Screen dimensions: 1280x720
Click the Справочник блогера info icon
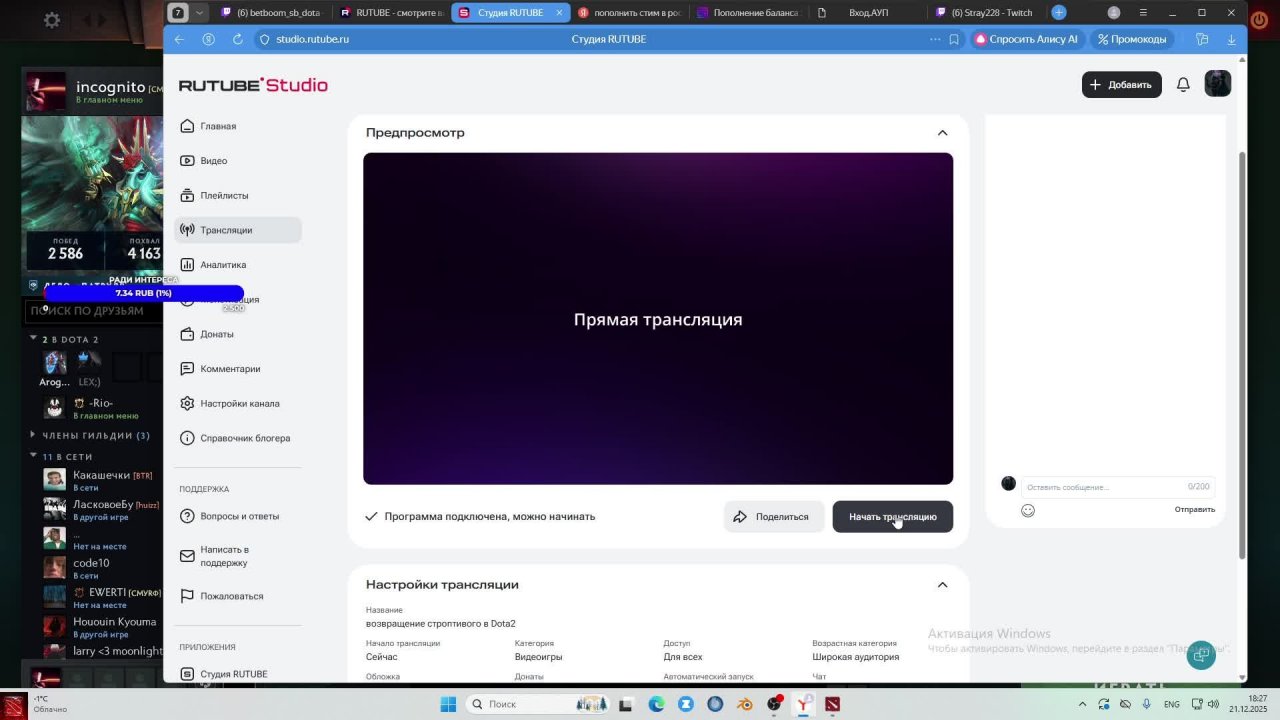point(187,438)
